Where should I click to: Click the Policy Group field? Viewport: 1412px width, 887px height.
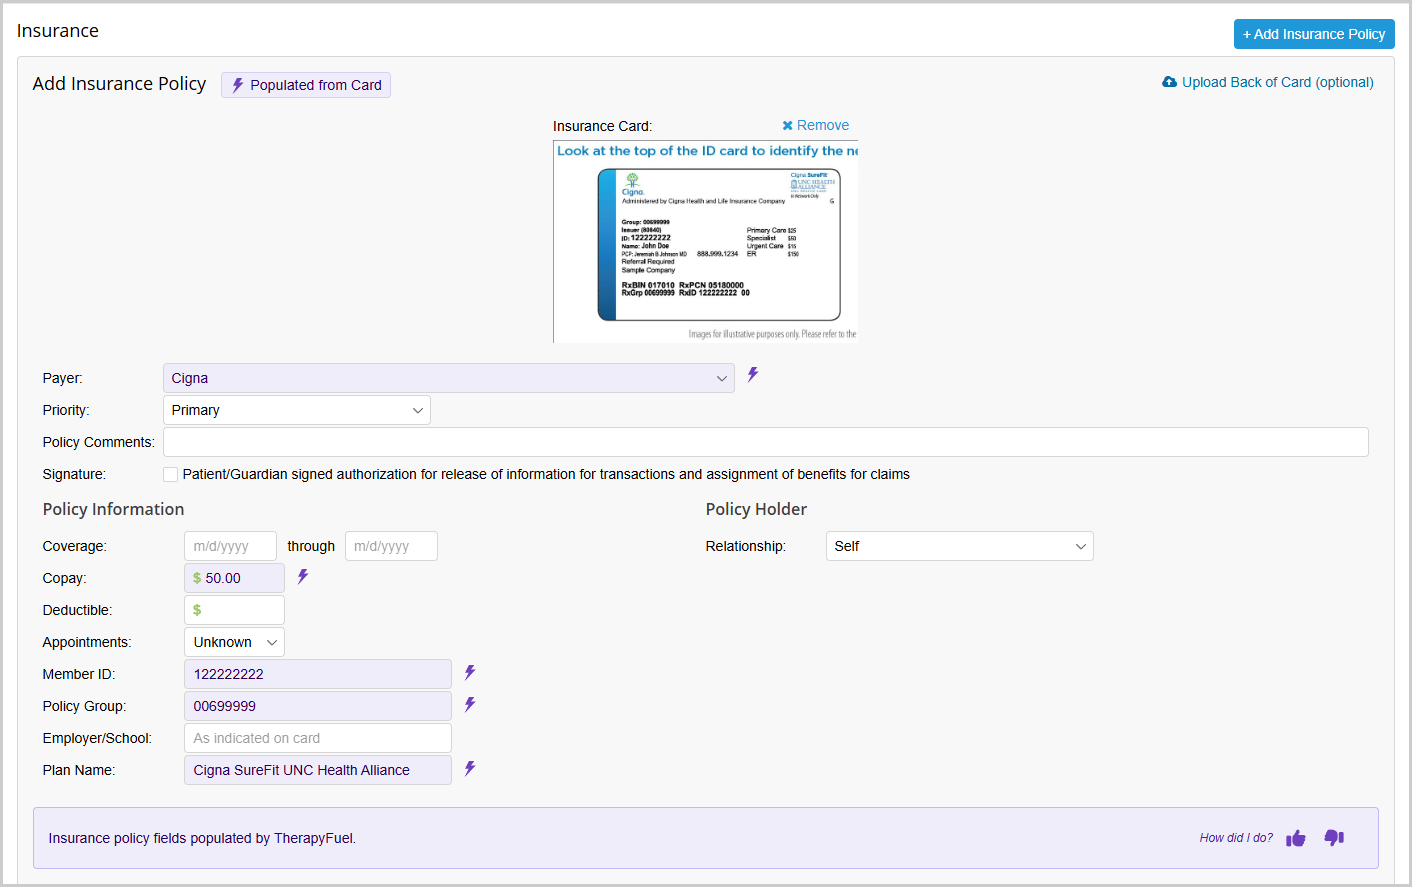click(318, 706)
